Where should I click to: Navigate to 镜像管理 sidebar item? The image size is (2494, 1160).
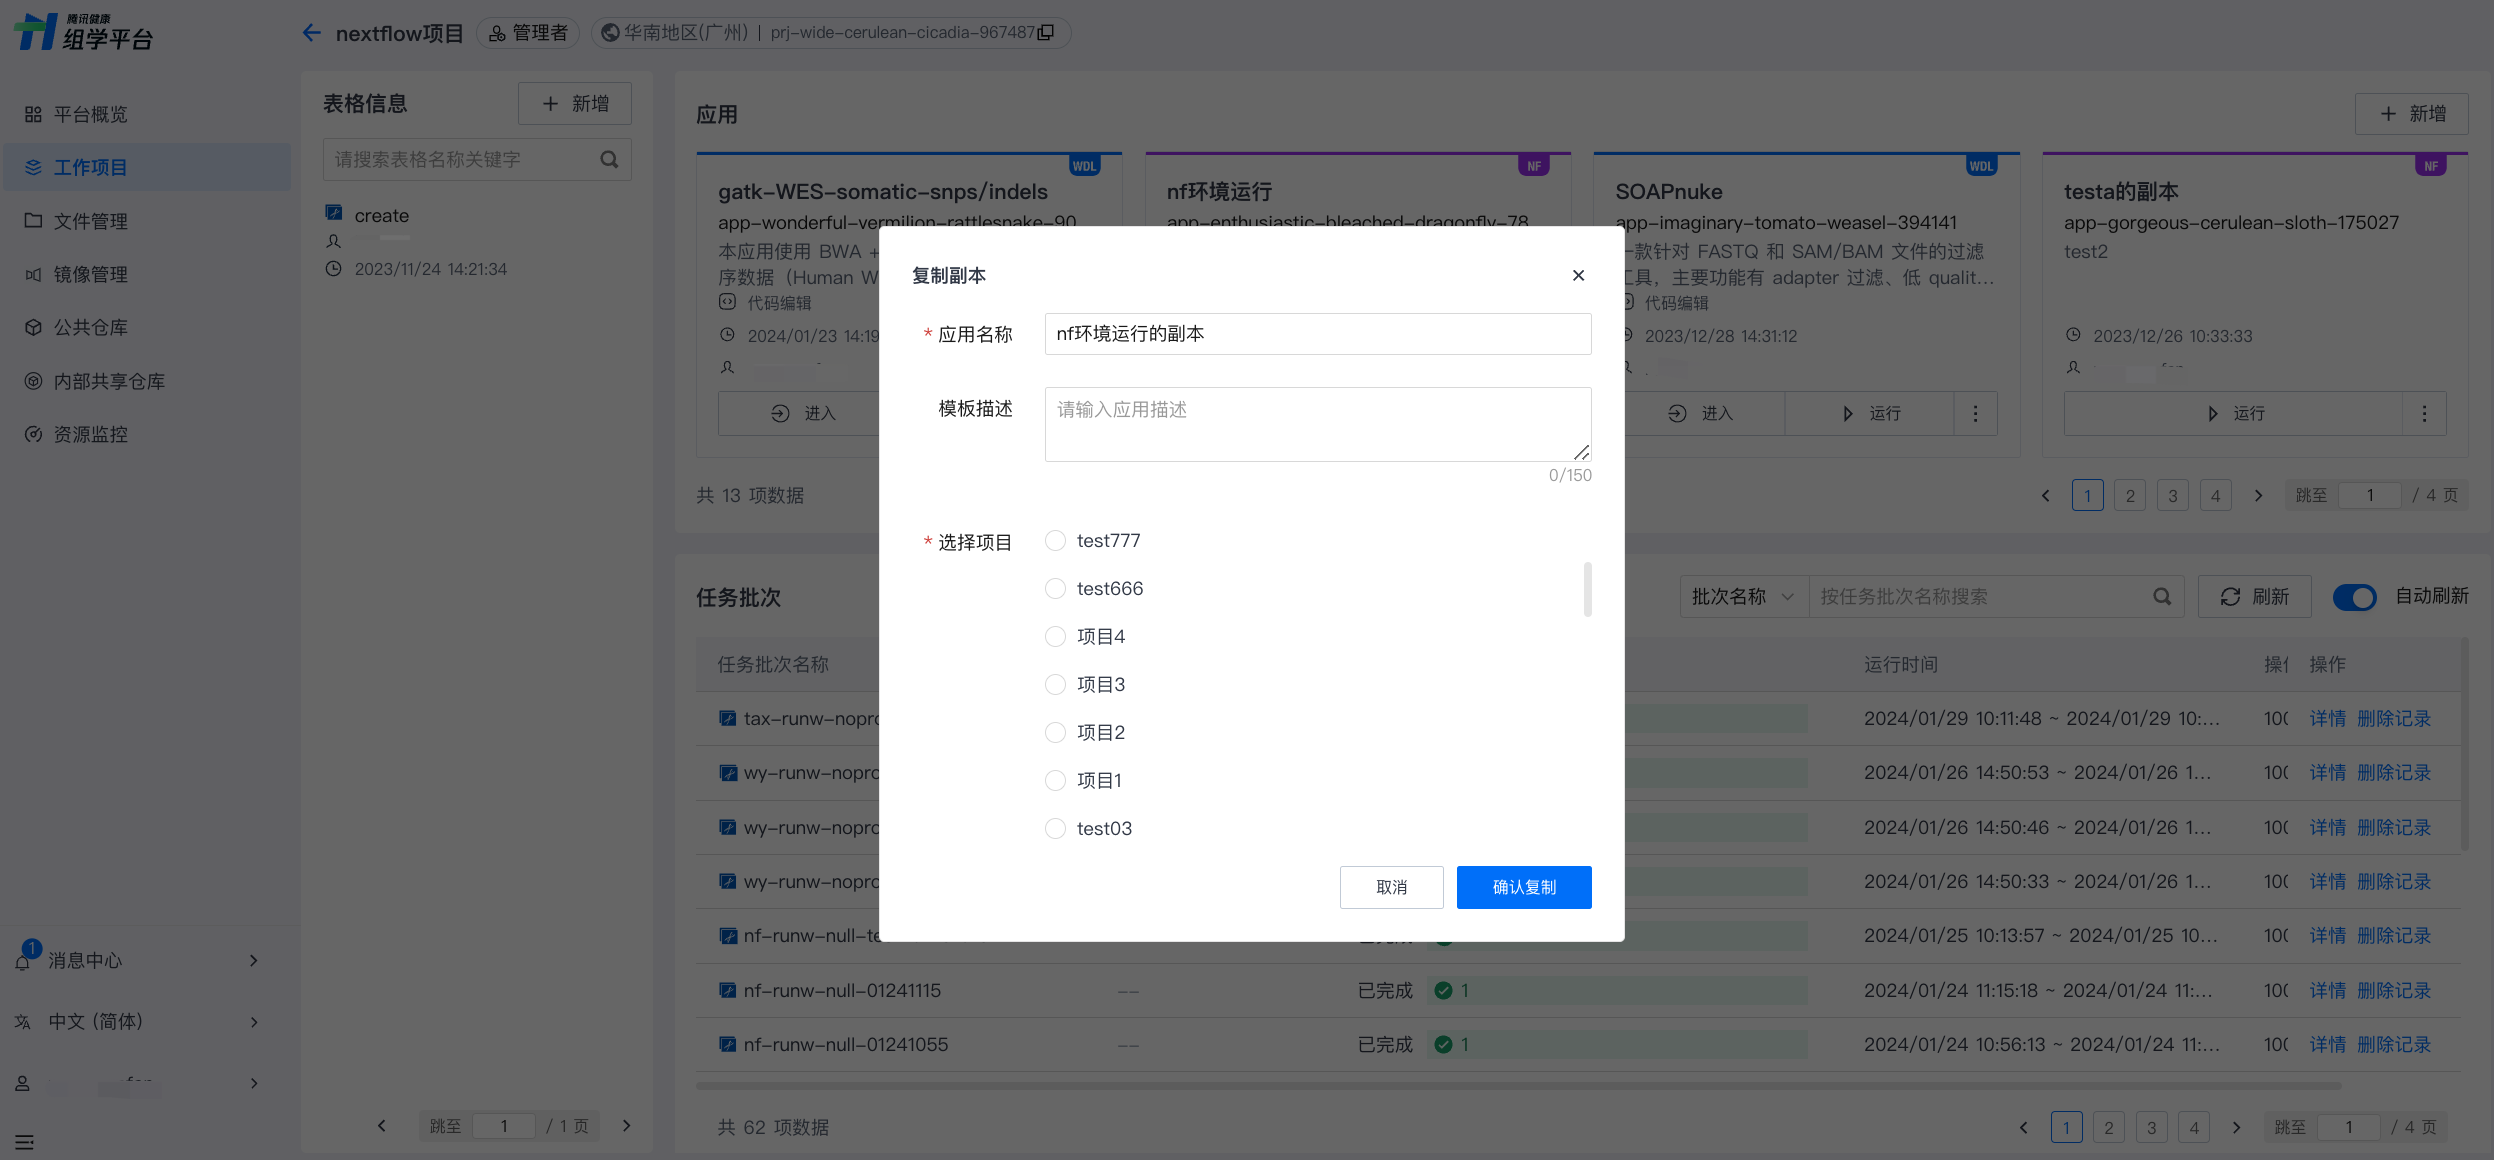point(90,274)
